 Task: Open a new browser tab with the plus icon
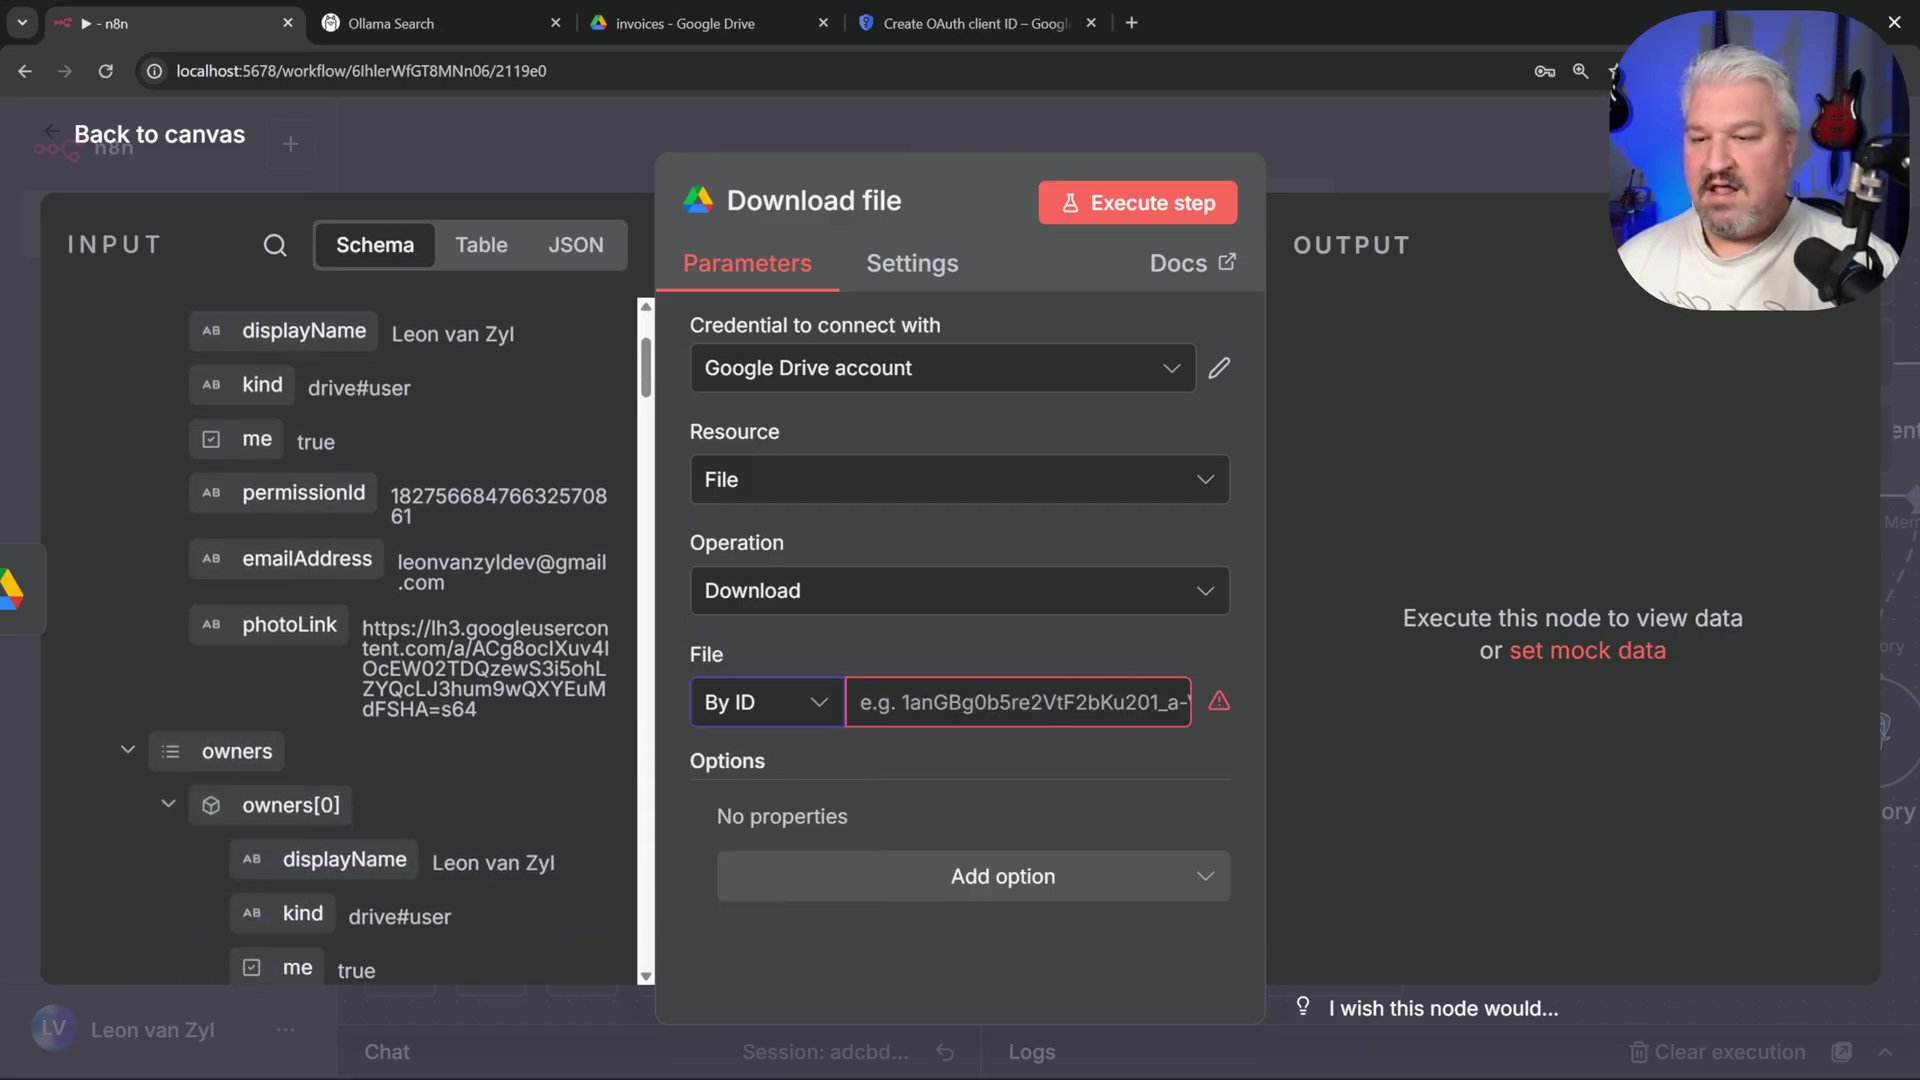(1131, 23)
